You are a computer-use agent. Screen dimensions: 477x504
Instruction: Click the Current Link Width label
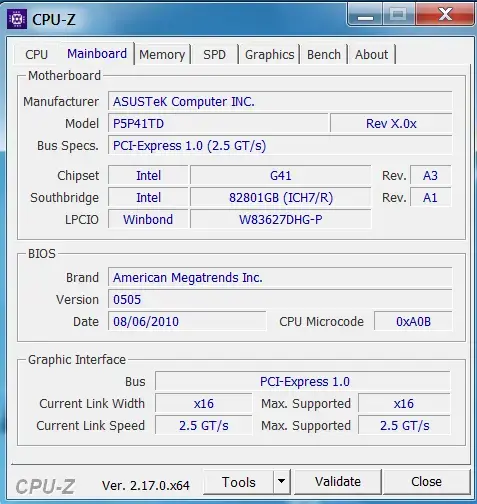pyautogui.click(x=92, y=404)
